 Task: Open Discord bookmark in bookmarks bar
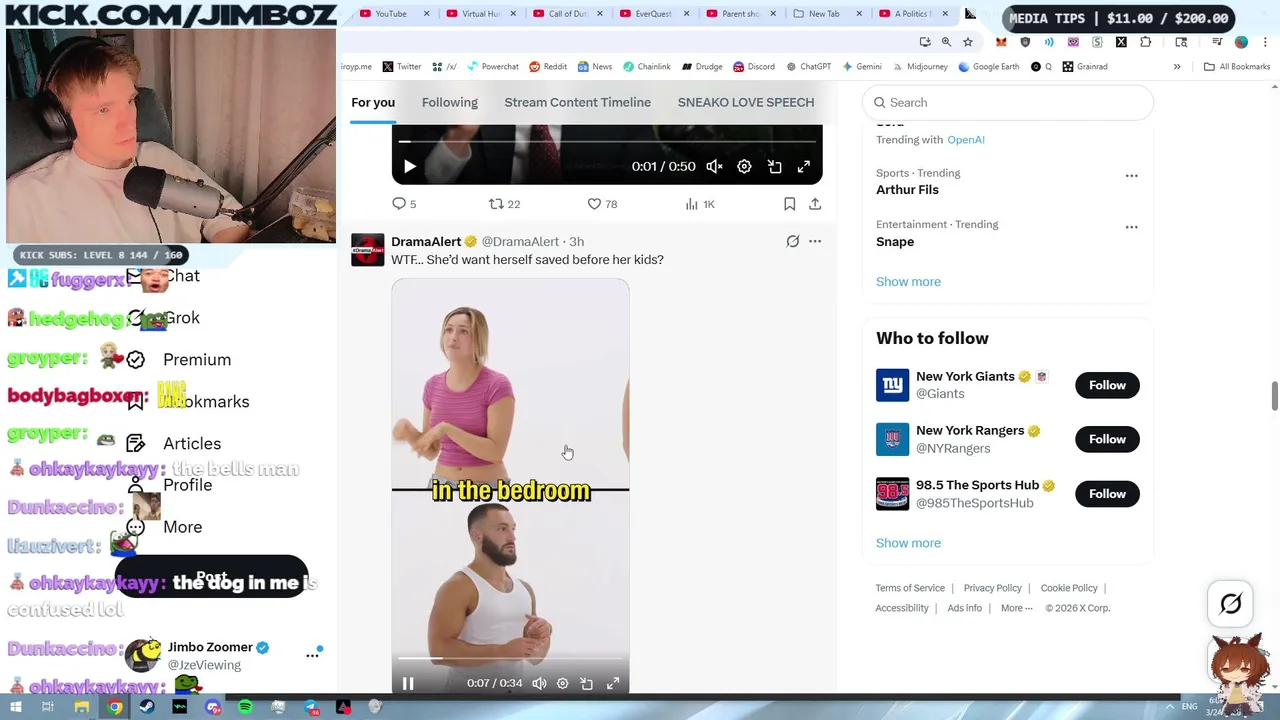[x=754, y=67]
